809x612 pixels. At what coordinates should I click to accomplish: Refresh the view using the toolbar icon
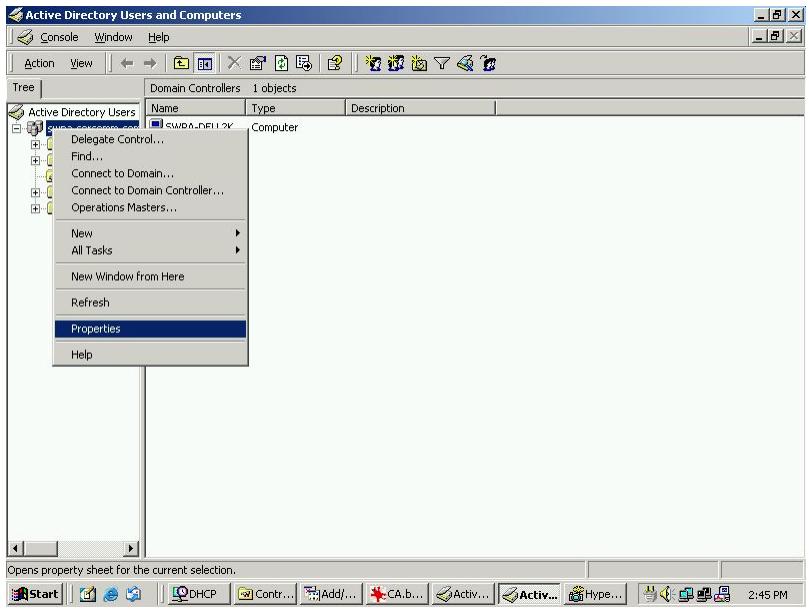pos(281,62)
